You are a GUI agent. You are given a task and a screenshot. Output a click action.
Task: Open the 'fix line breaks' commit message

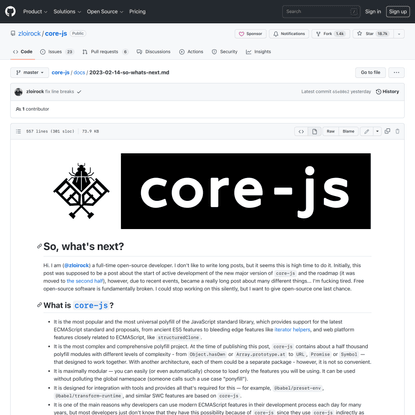click(60, 91)
